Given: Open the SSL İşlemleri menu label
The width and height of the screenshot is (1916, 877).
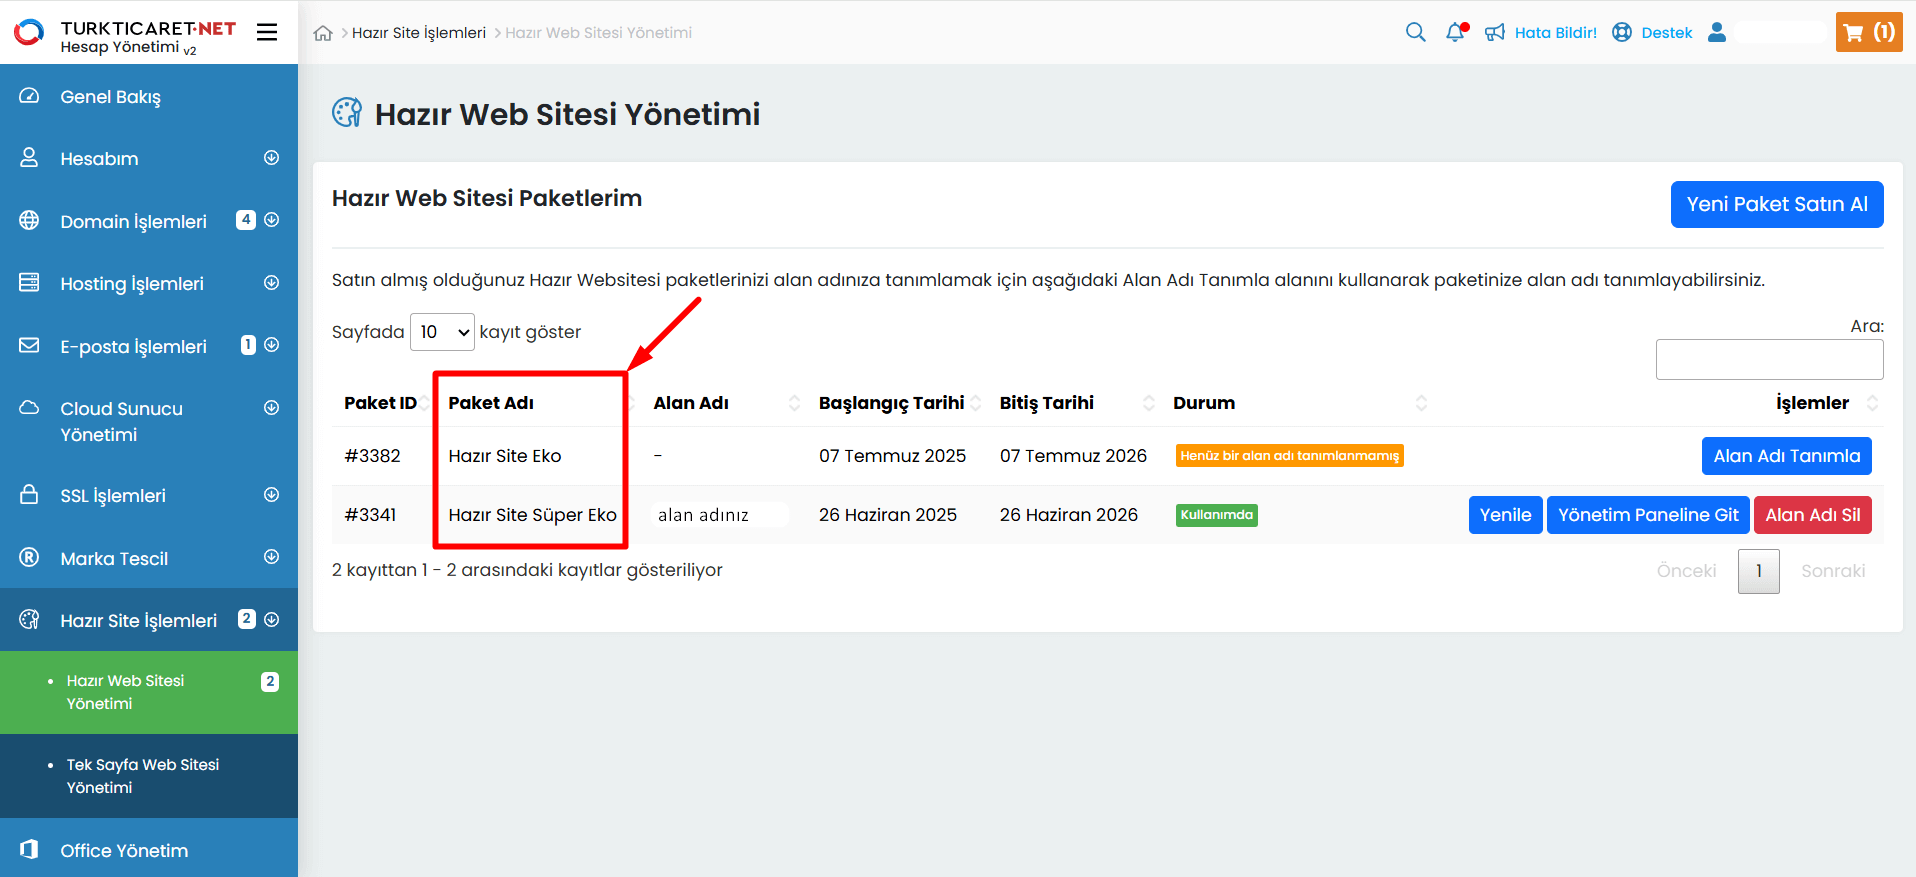Looking at the screenshot, I should (x=113, y=496).
